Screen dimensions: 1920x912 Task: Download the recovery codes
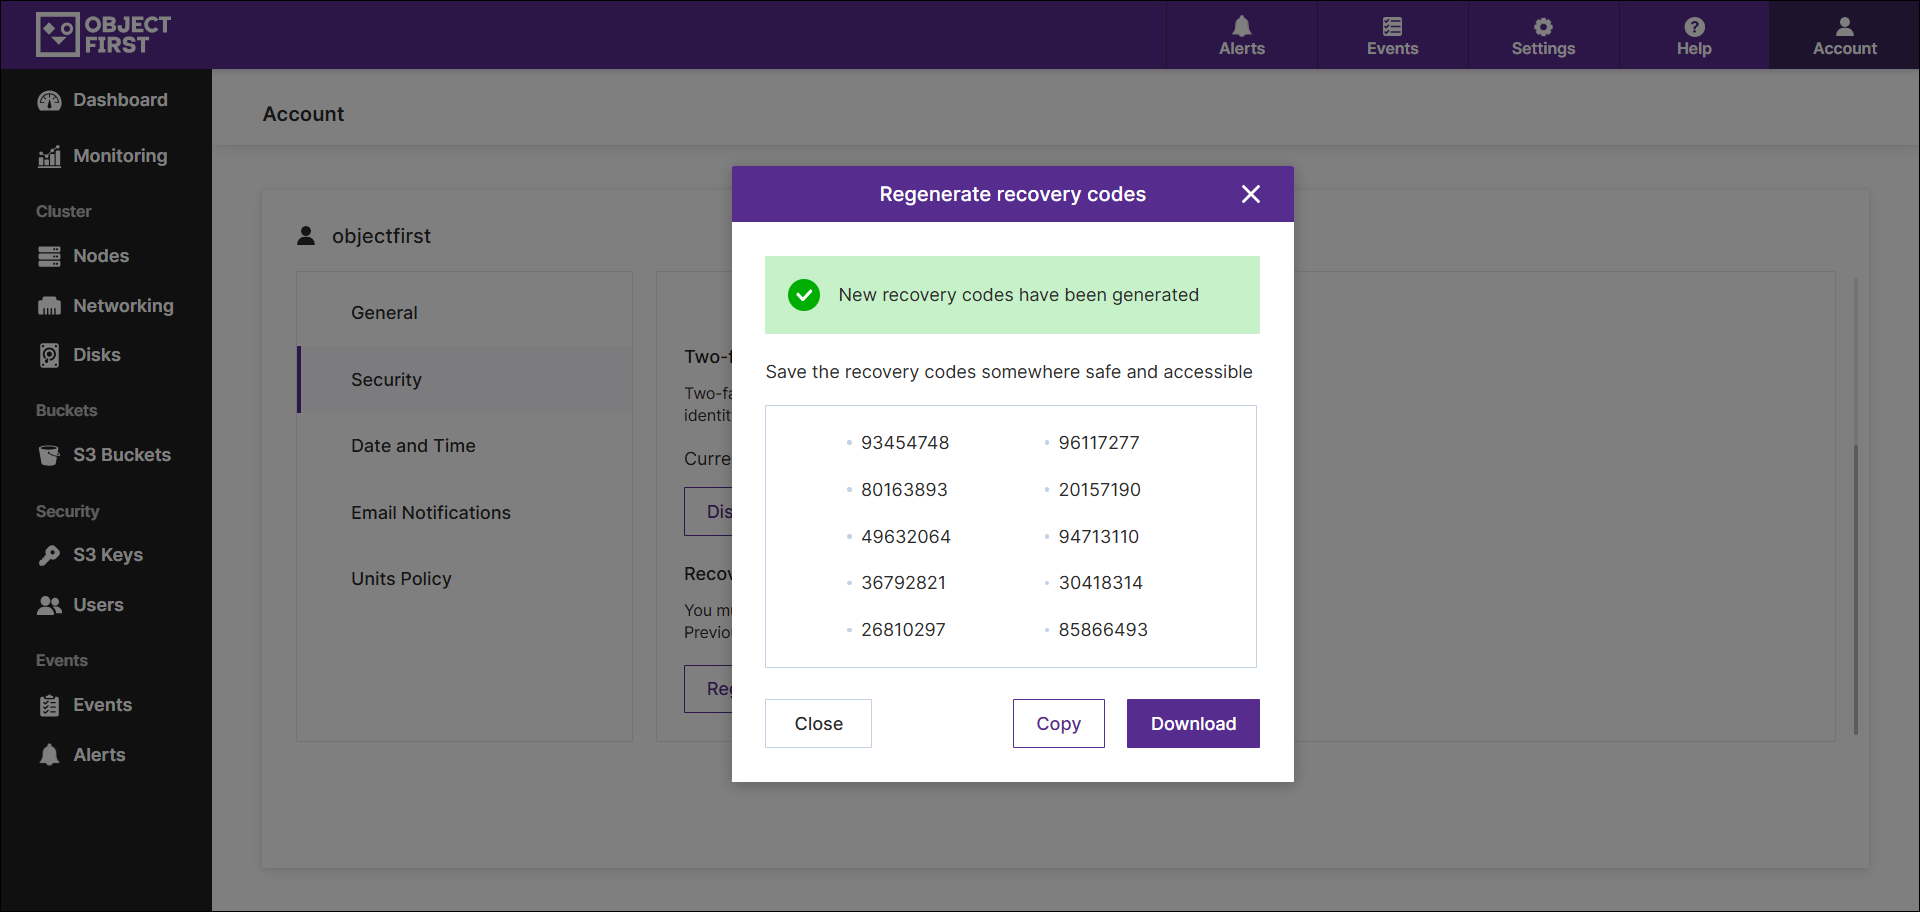1193,724
